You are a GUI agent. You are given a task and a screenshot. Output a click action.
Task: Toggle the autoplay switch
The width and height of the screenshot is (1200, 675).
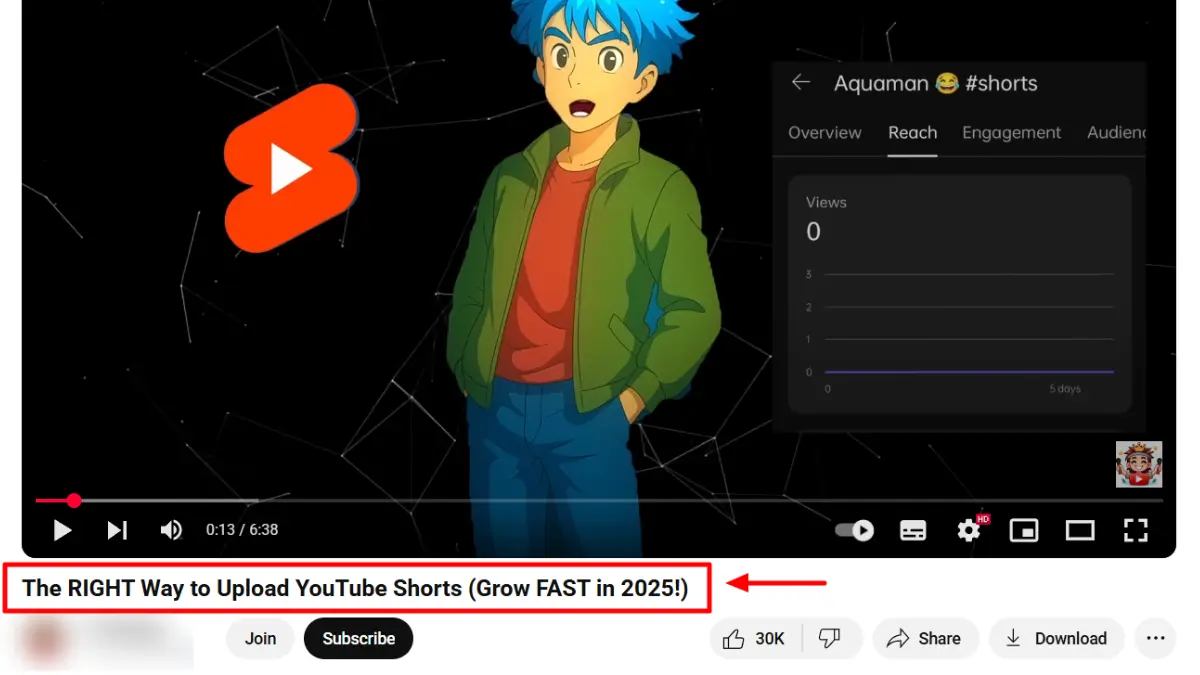854,530
